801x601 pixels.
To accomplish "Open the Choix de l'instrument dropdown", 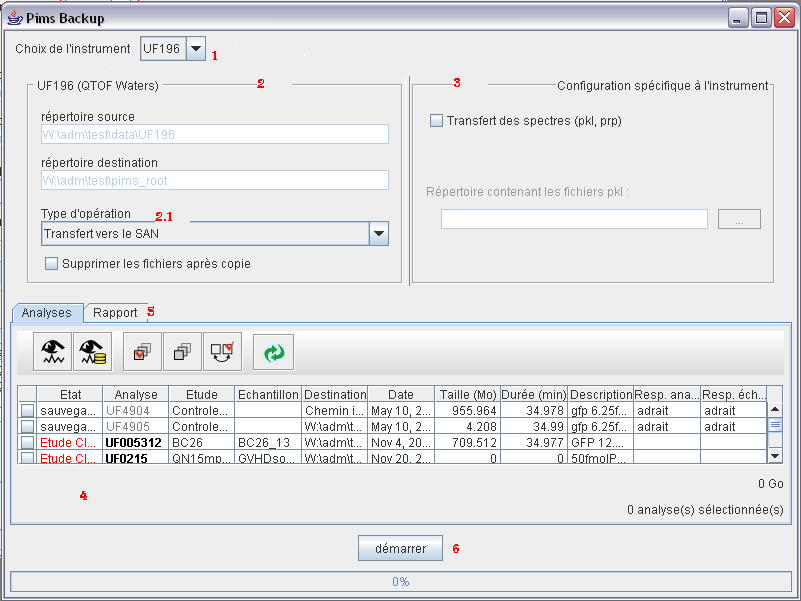I will pyautogui.click(x=196, y=48).
